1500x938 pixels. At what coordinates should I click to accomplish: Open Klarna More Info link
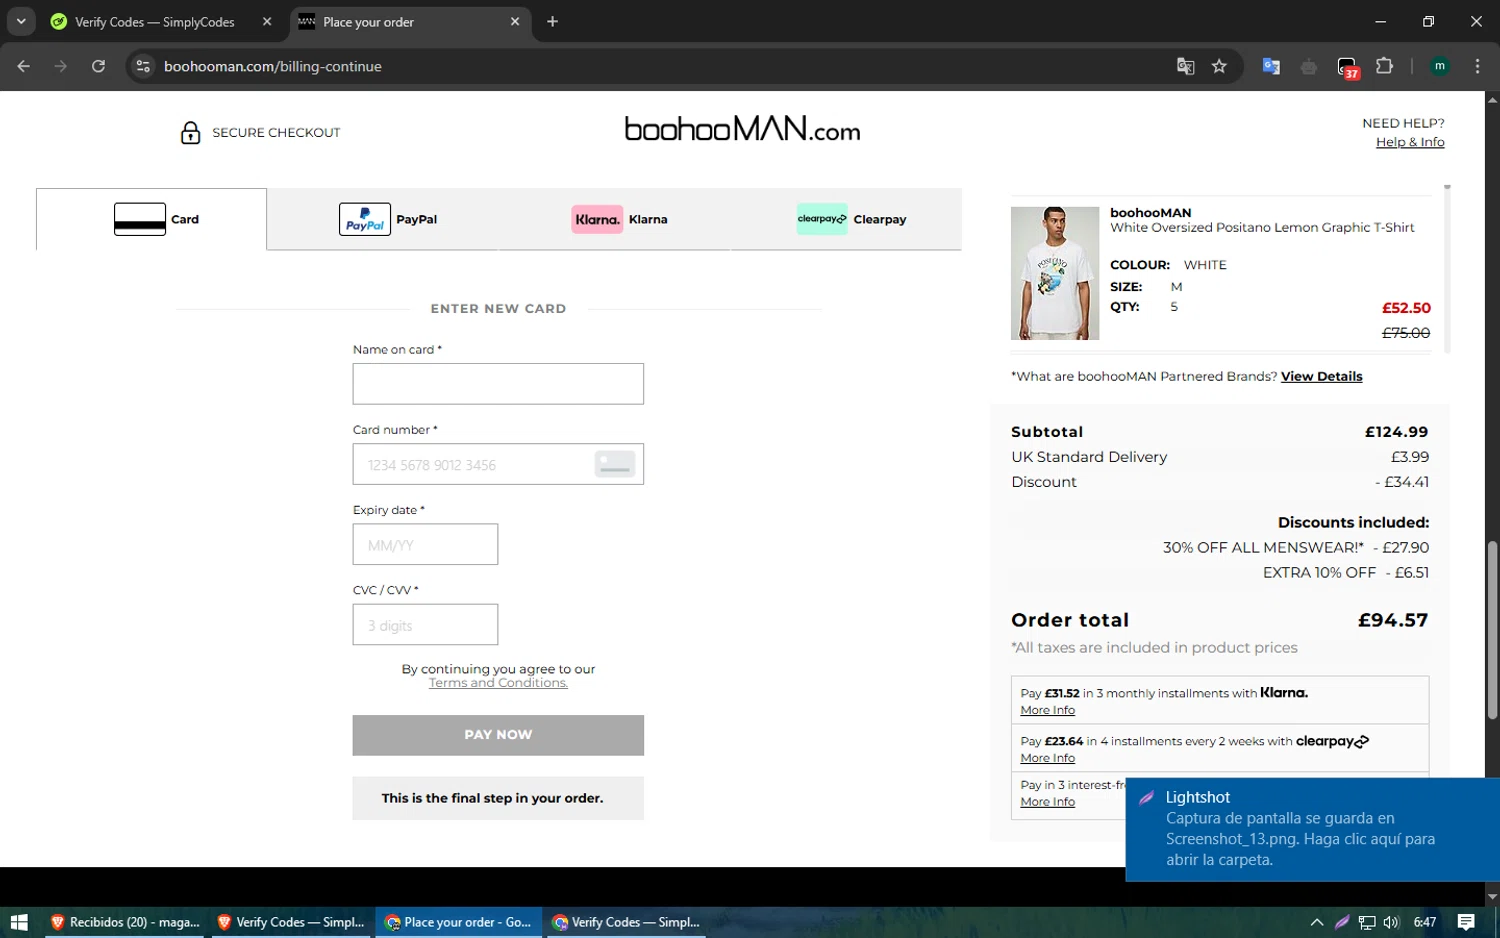(1047, 710)
